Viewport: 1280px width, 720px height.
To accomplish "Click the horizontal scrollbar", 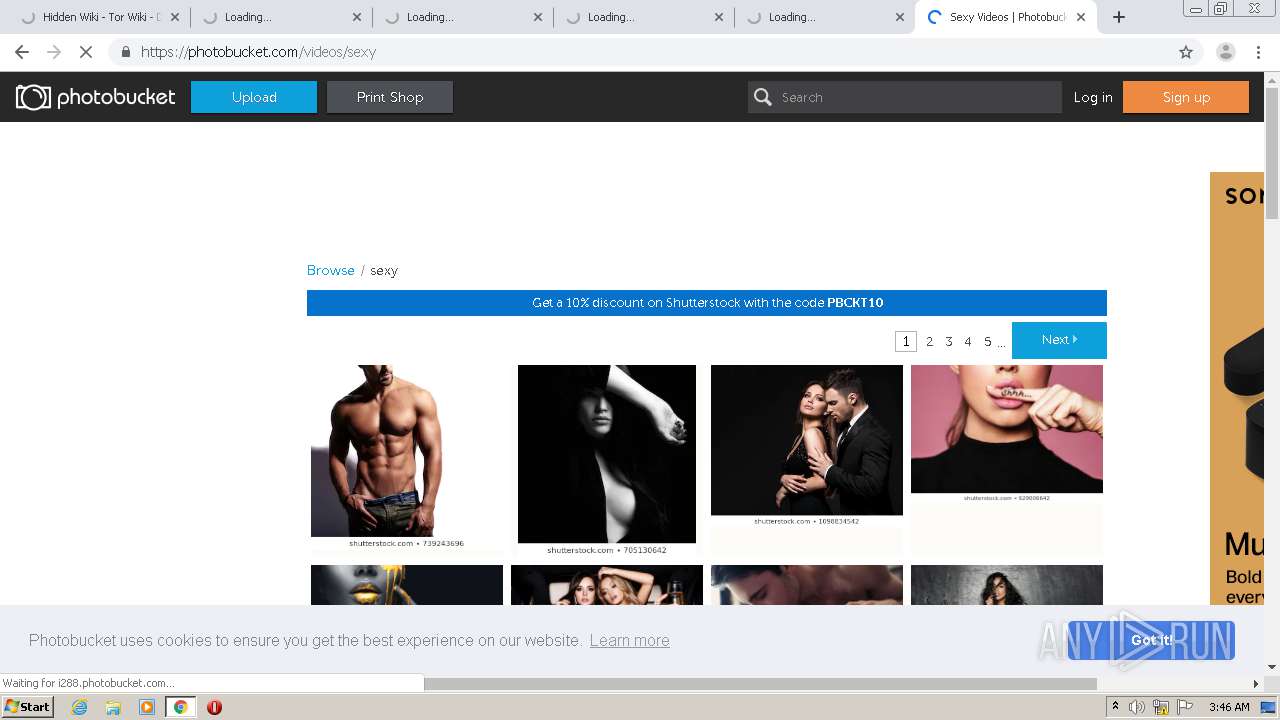I will [760, 684].
